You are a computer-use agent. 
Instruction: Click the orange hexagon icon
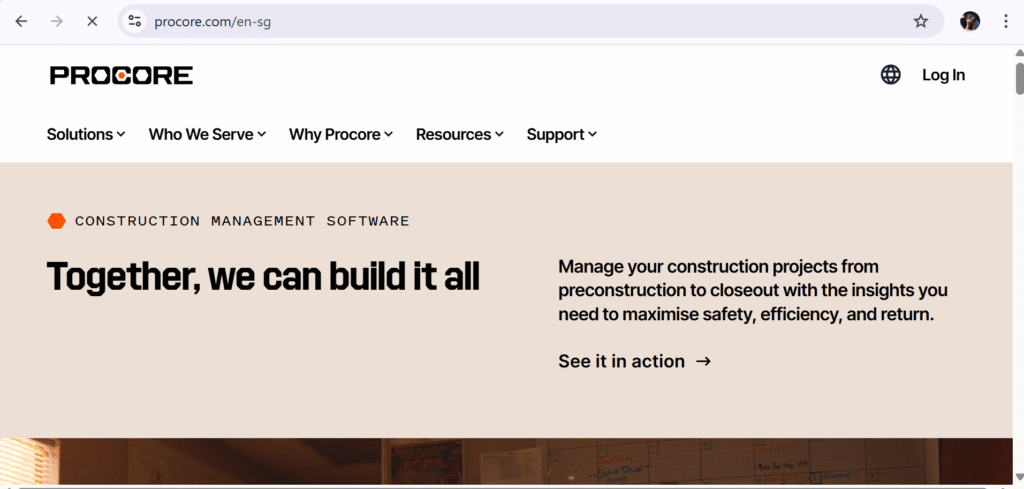[57, 221]
